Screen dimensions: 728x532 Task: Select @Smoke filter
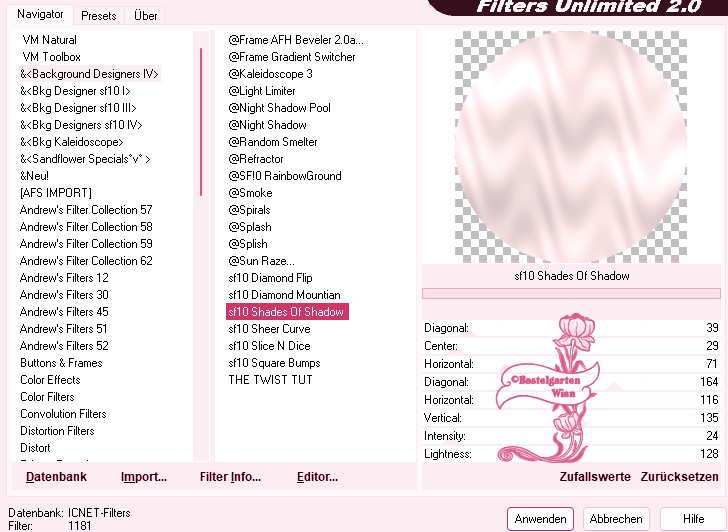pos(250,193)
